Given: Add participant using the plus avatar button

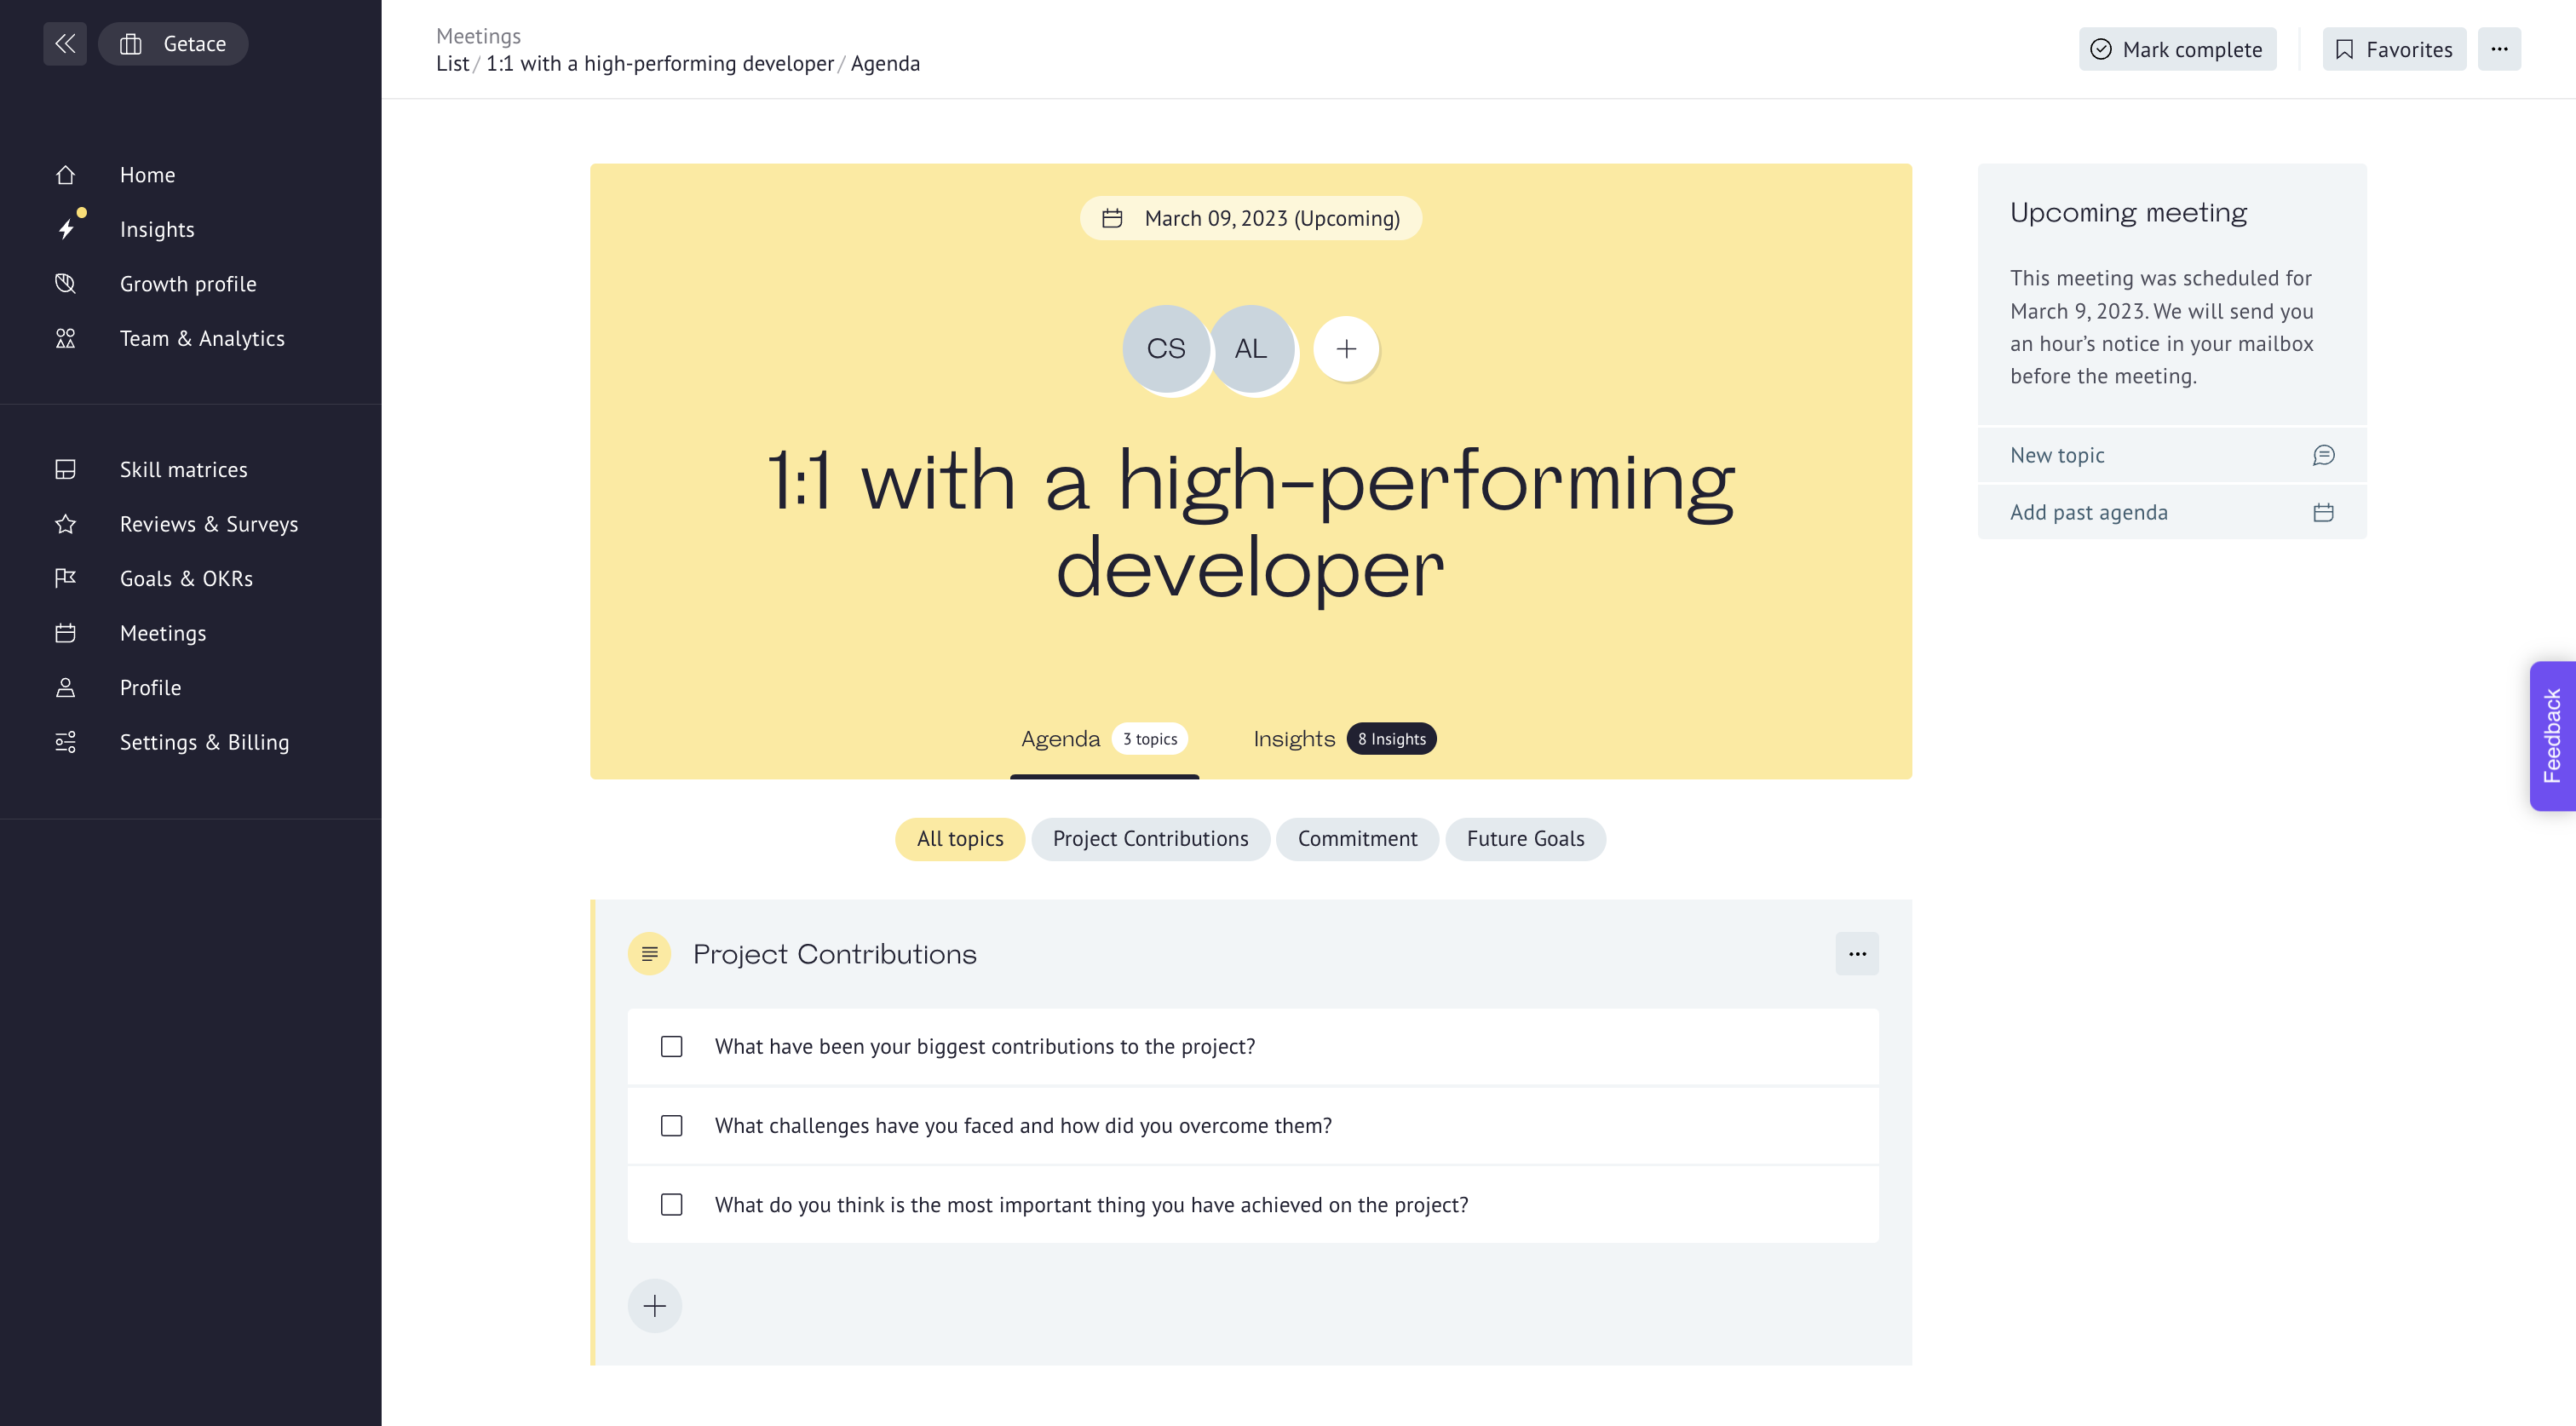Looking at the screenshot, I should point(1345,344).
